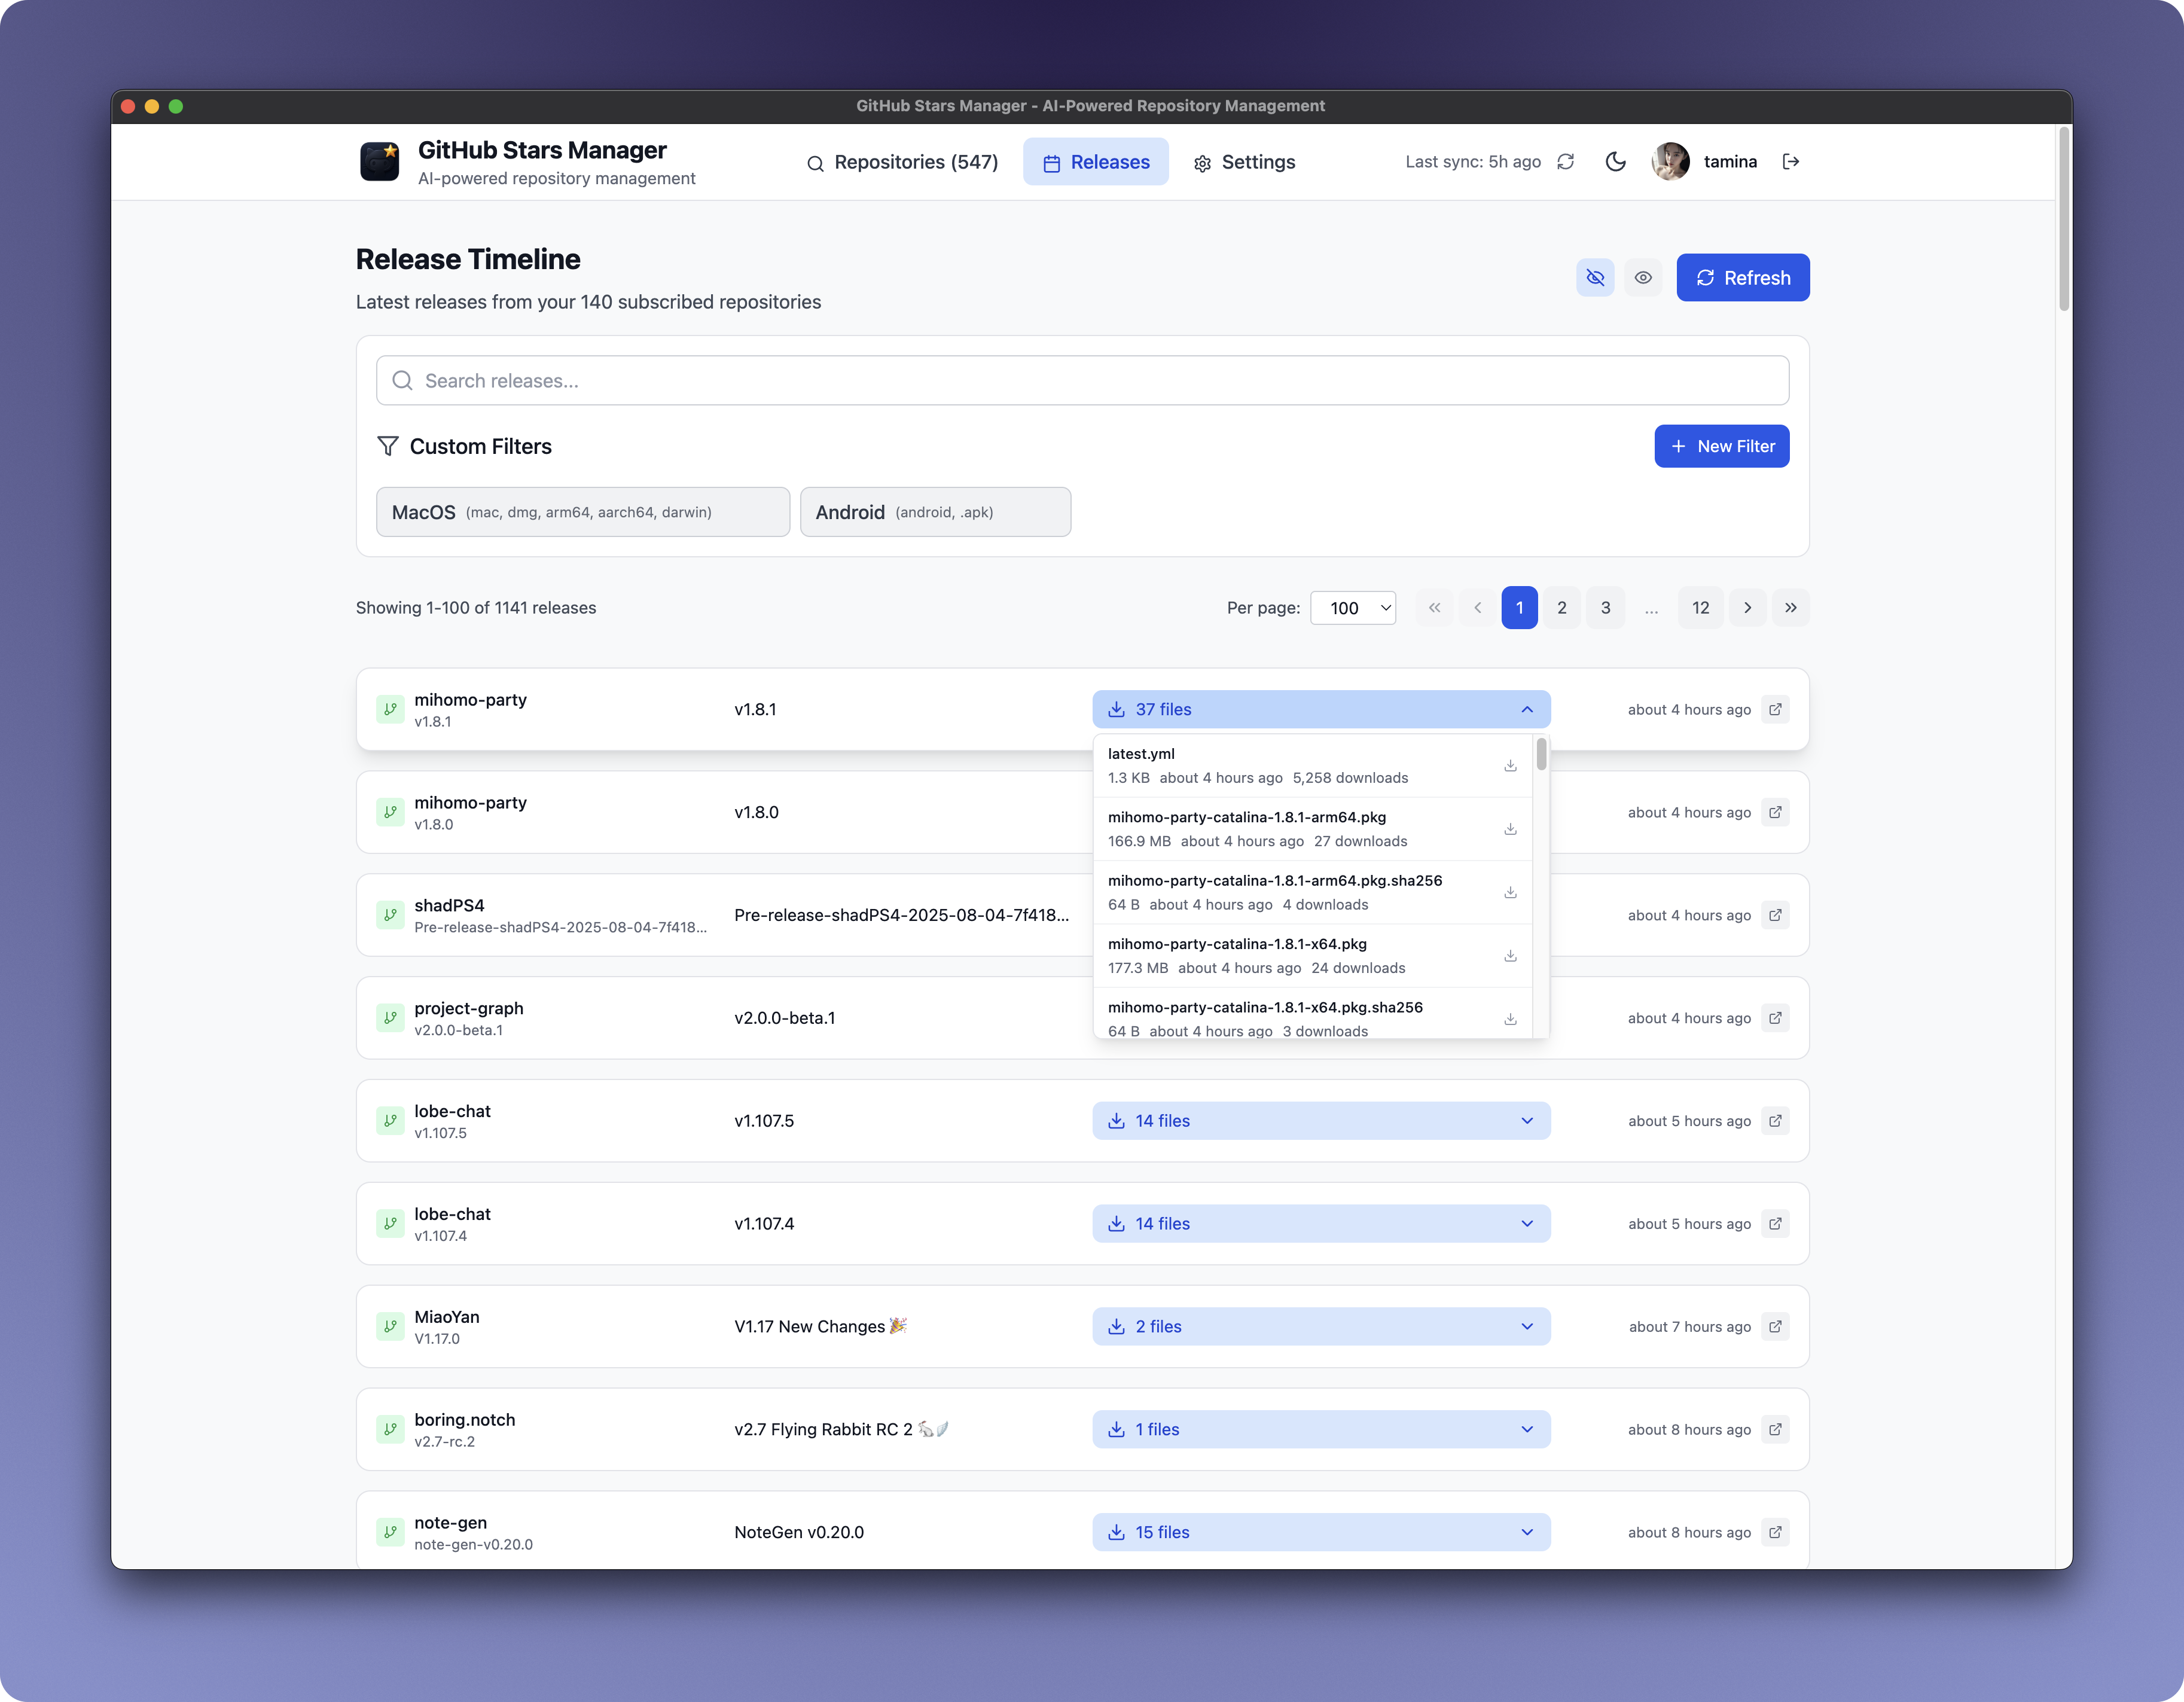Download the arm64.pkg.sha256 checksum file
This screenshot has width=2184, height=1702.
[1510, 892]
